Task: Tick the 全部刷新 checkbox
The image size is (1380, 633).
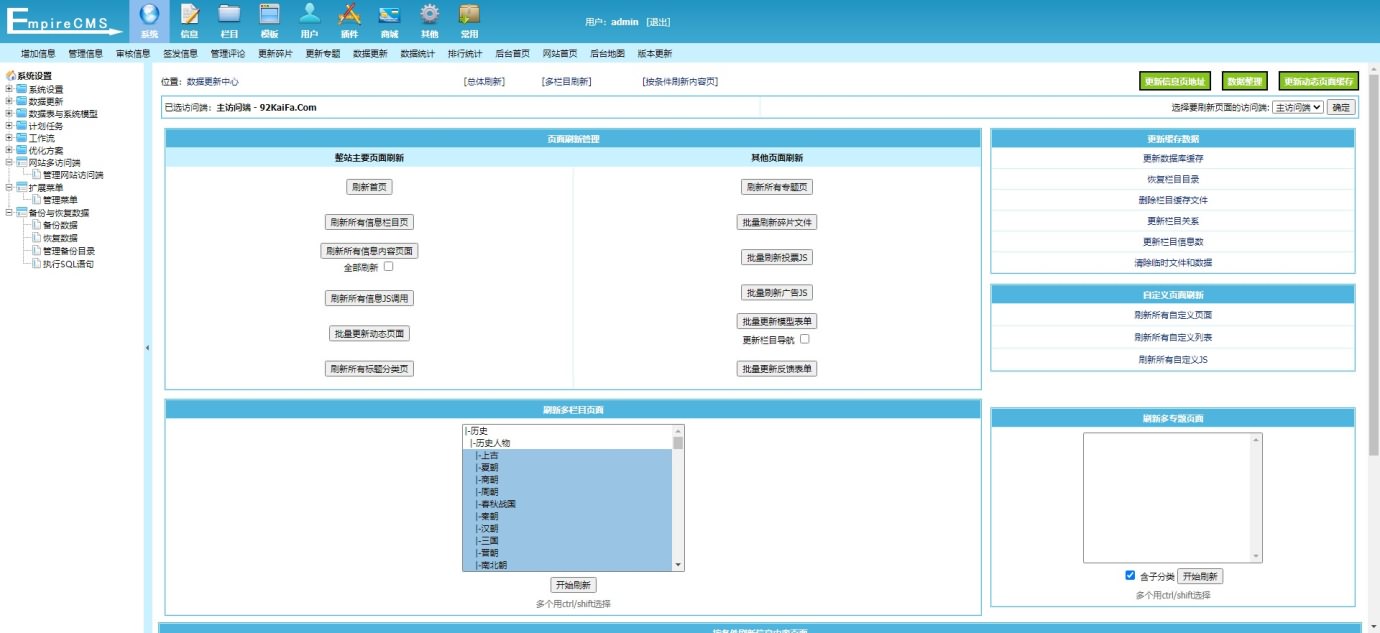Action: click(x=388, y=267)
